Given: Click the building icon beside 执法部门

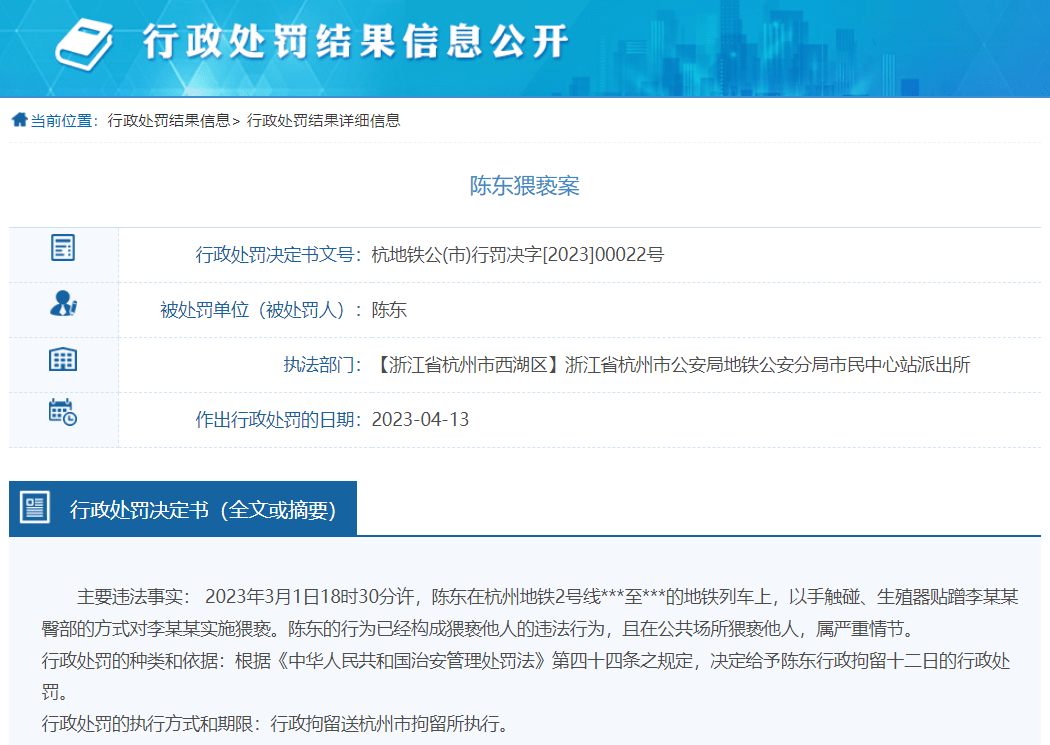Looking at the screenshot, I should pos(63,359).
